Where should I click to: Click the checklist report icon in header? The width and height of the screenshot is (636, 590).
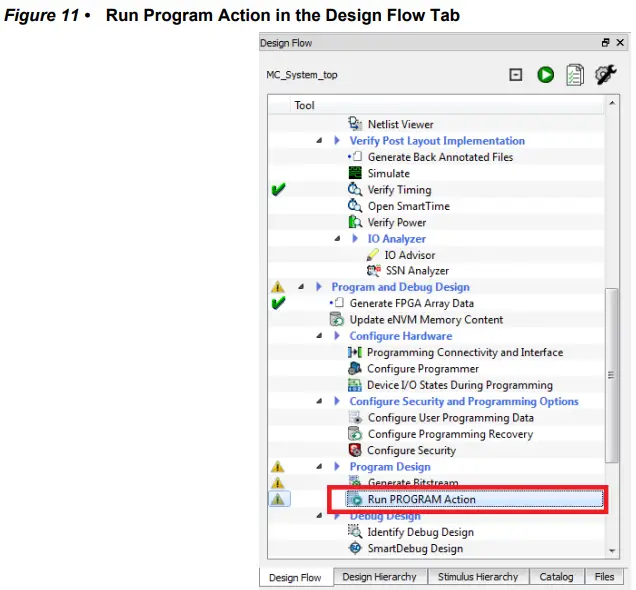[575, 75]
